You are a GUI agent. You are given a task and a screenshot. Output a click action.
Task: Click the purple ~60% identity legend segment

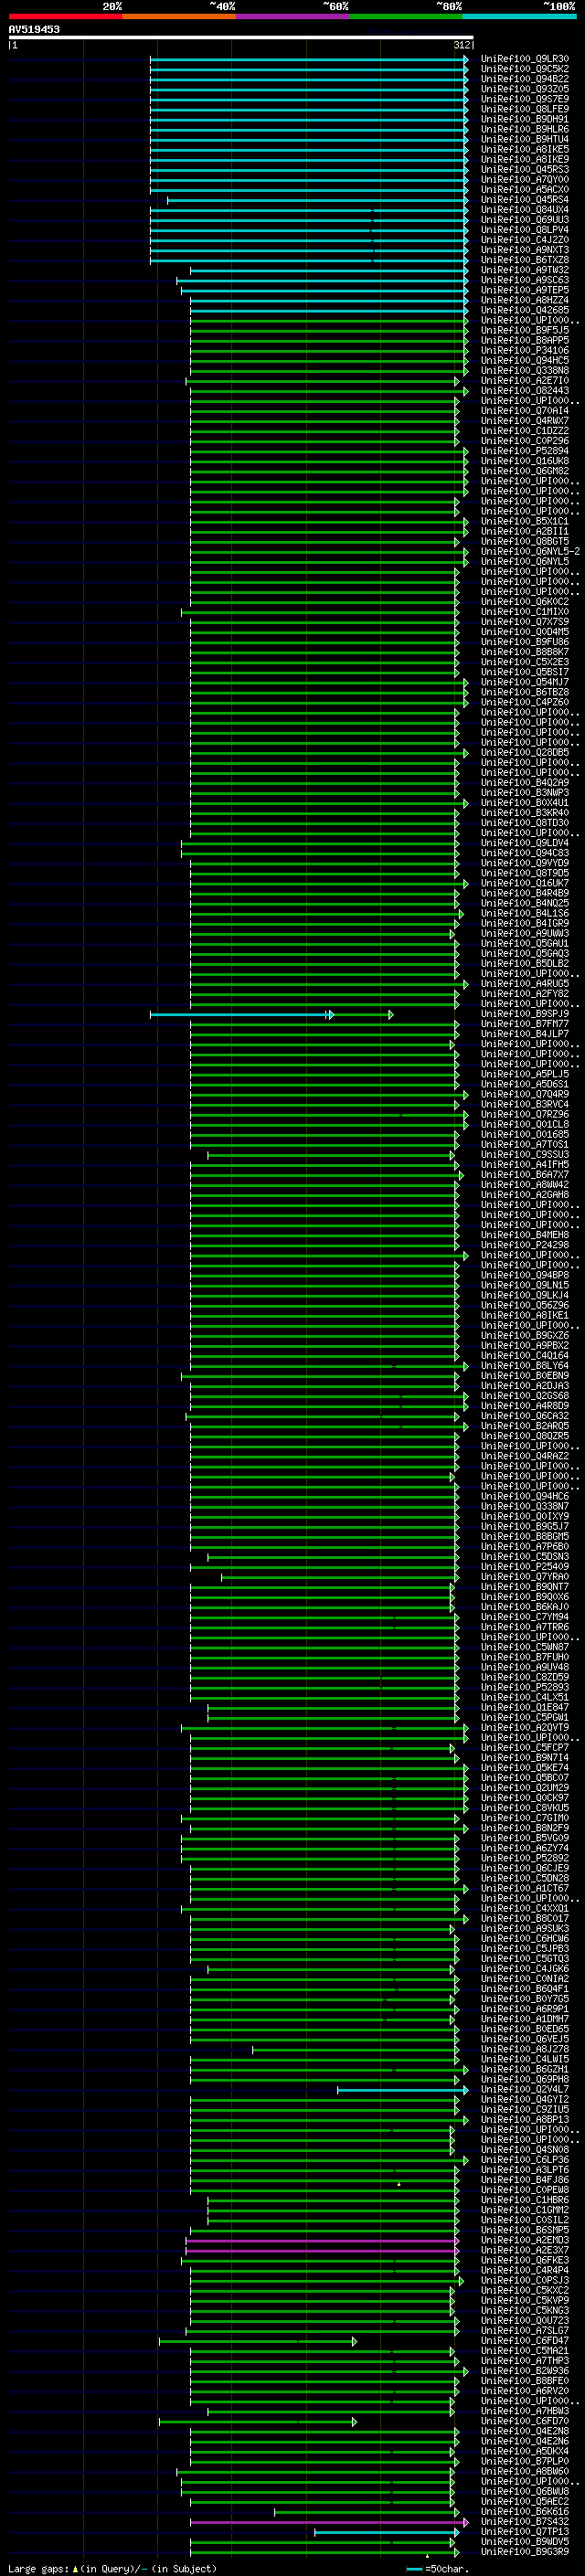293,16
